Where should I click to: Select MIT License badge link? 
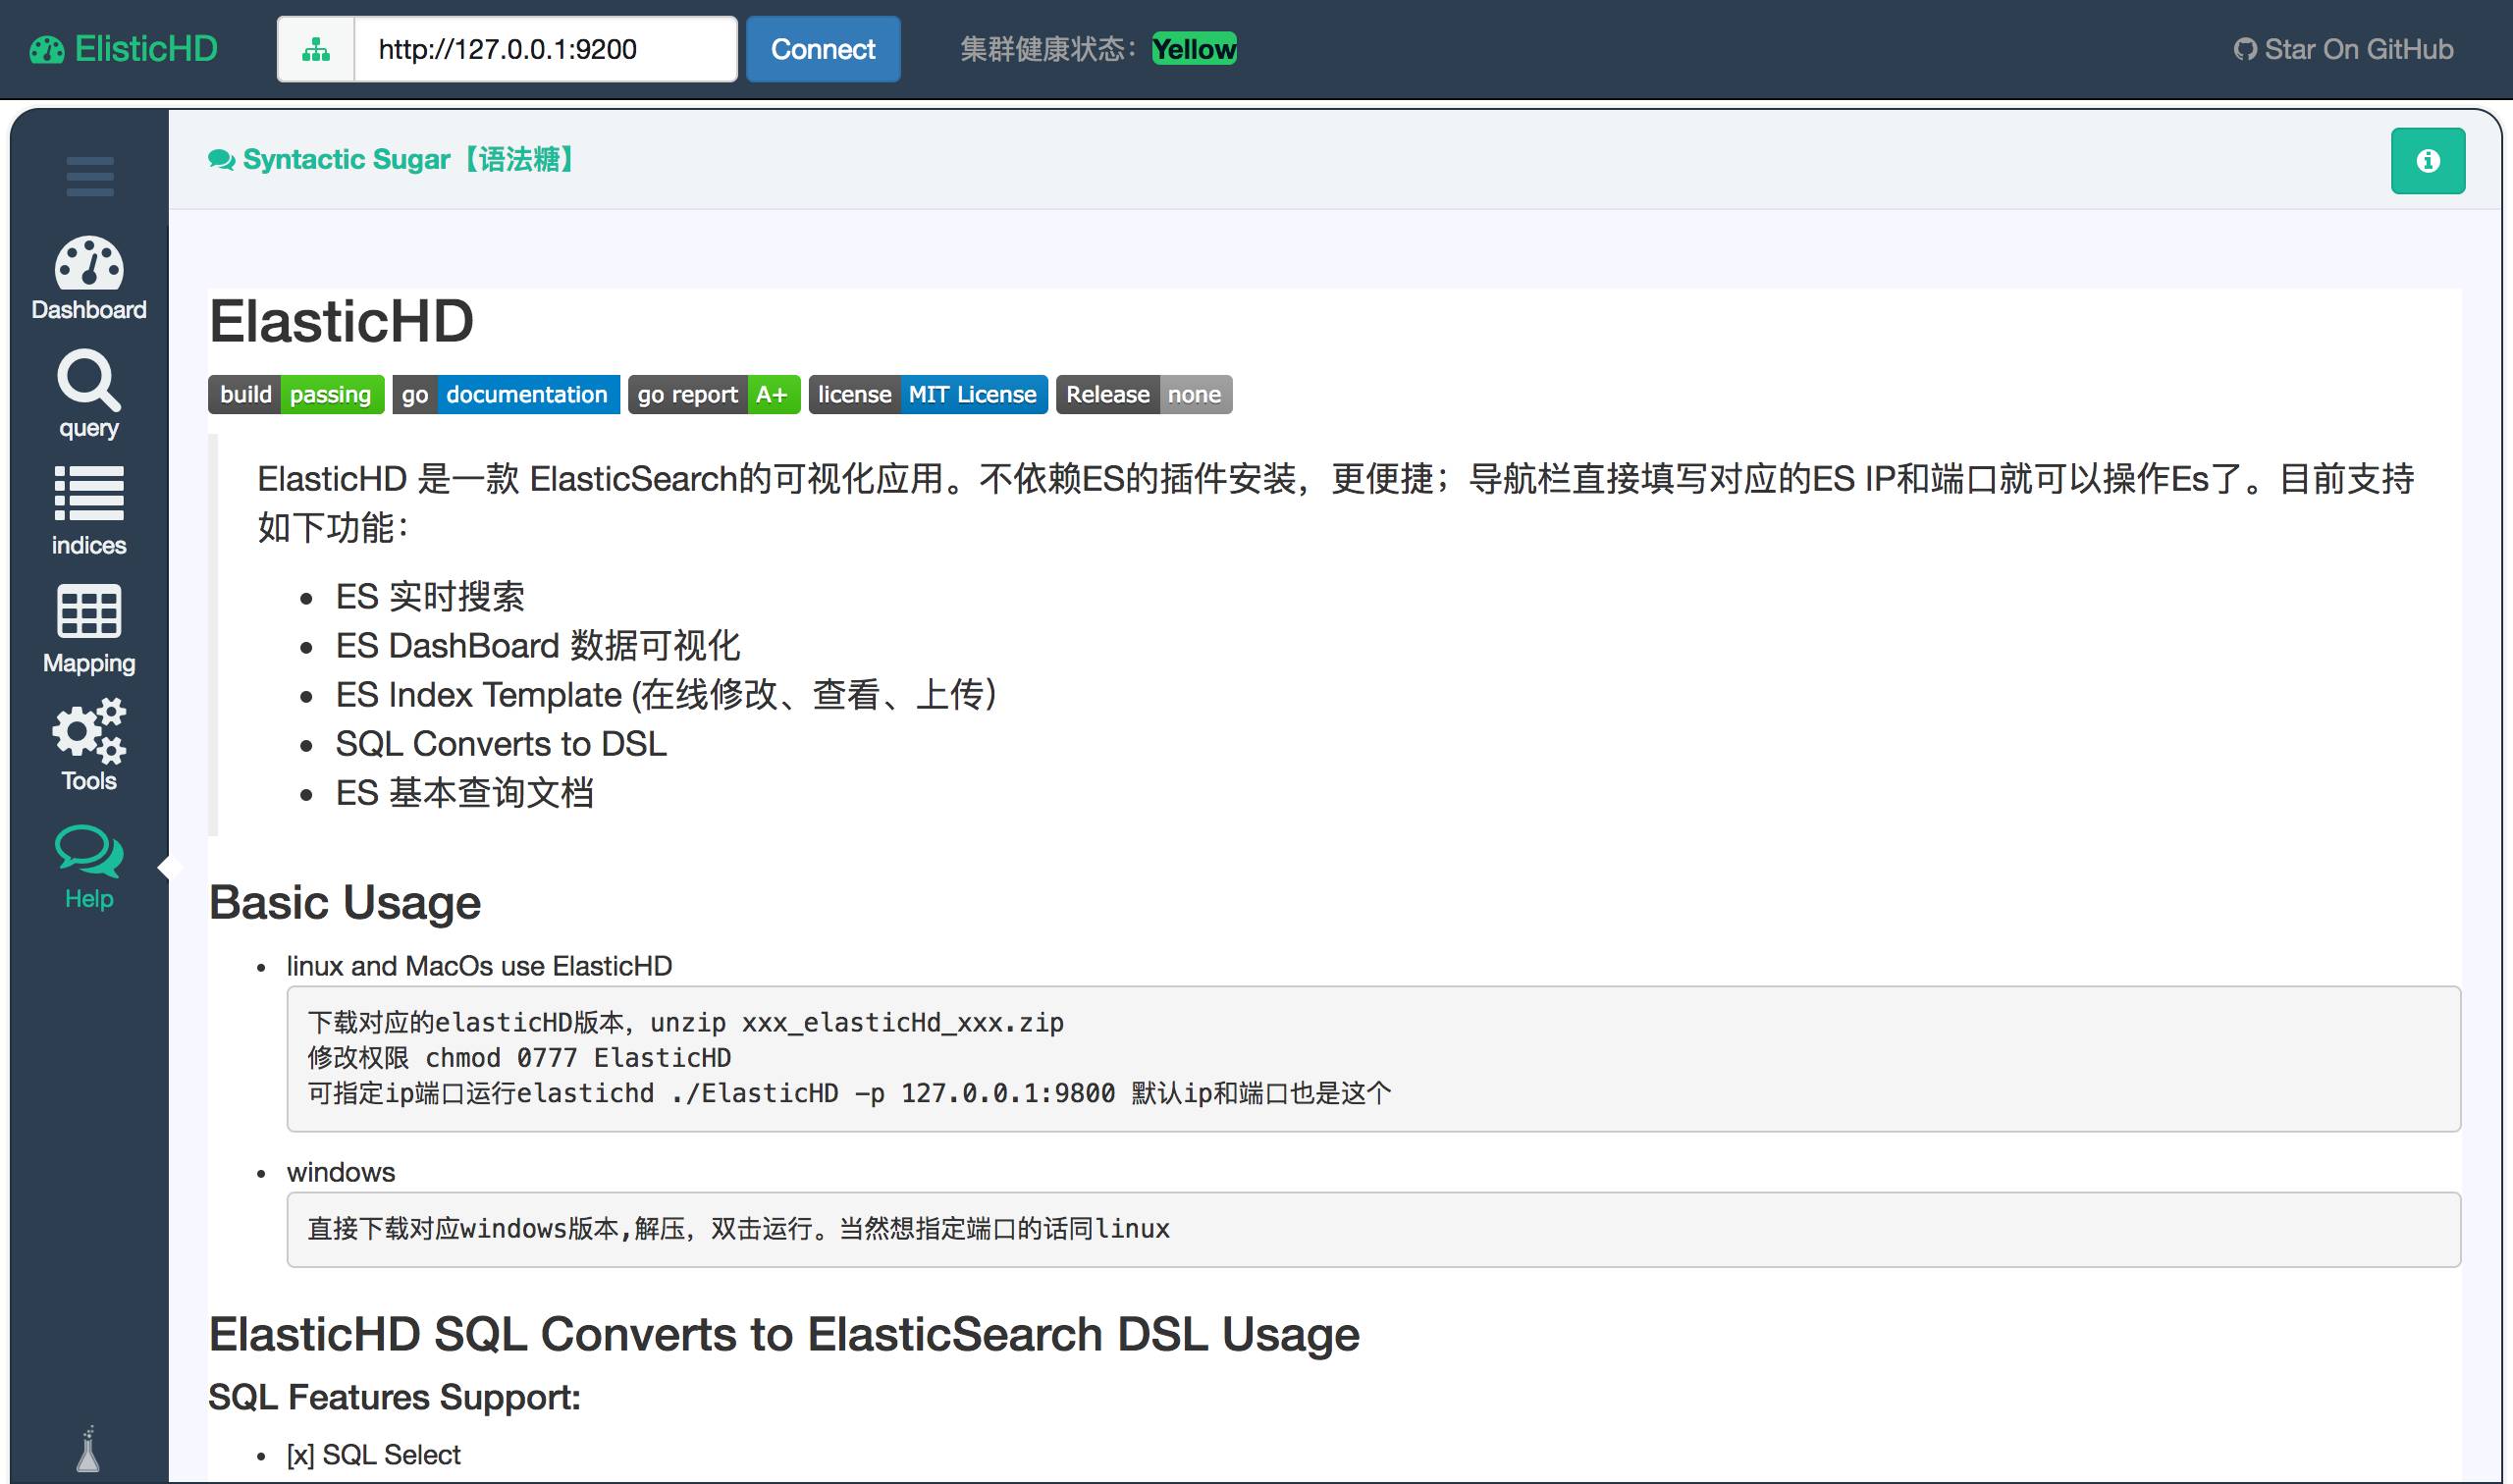point(926,393)
